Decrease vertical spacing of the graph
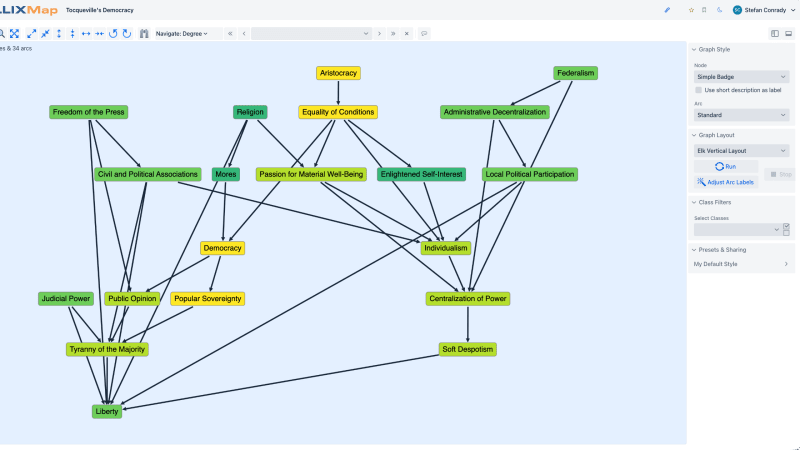 tap(72, 34)
